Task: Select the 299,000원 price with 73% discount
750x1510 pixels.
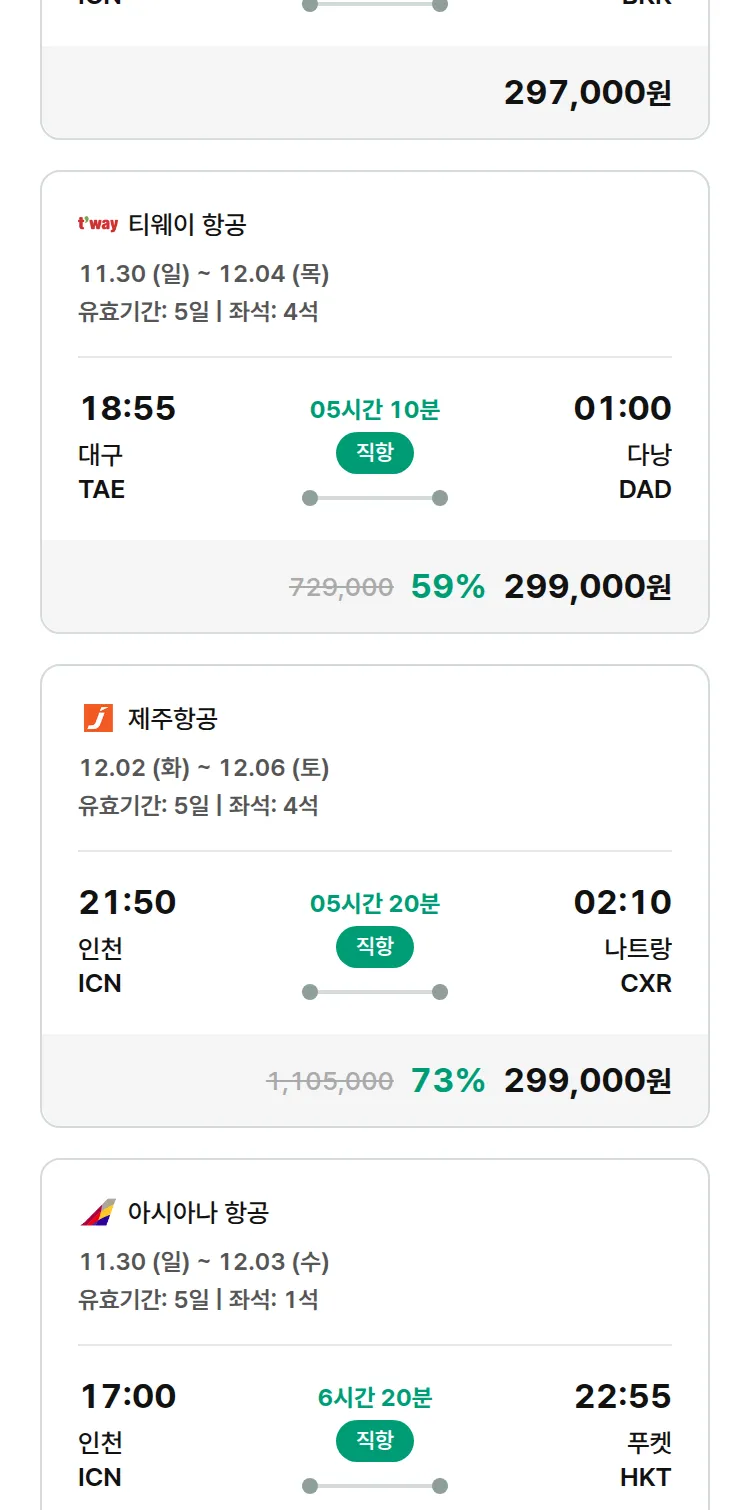Action: (x=587, y=1081)
